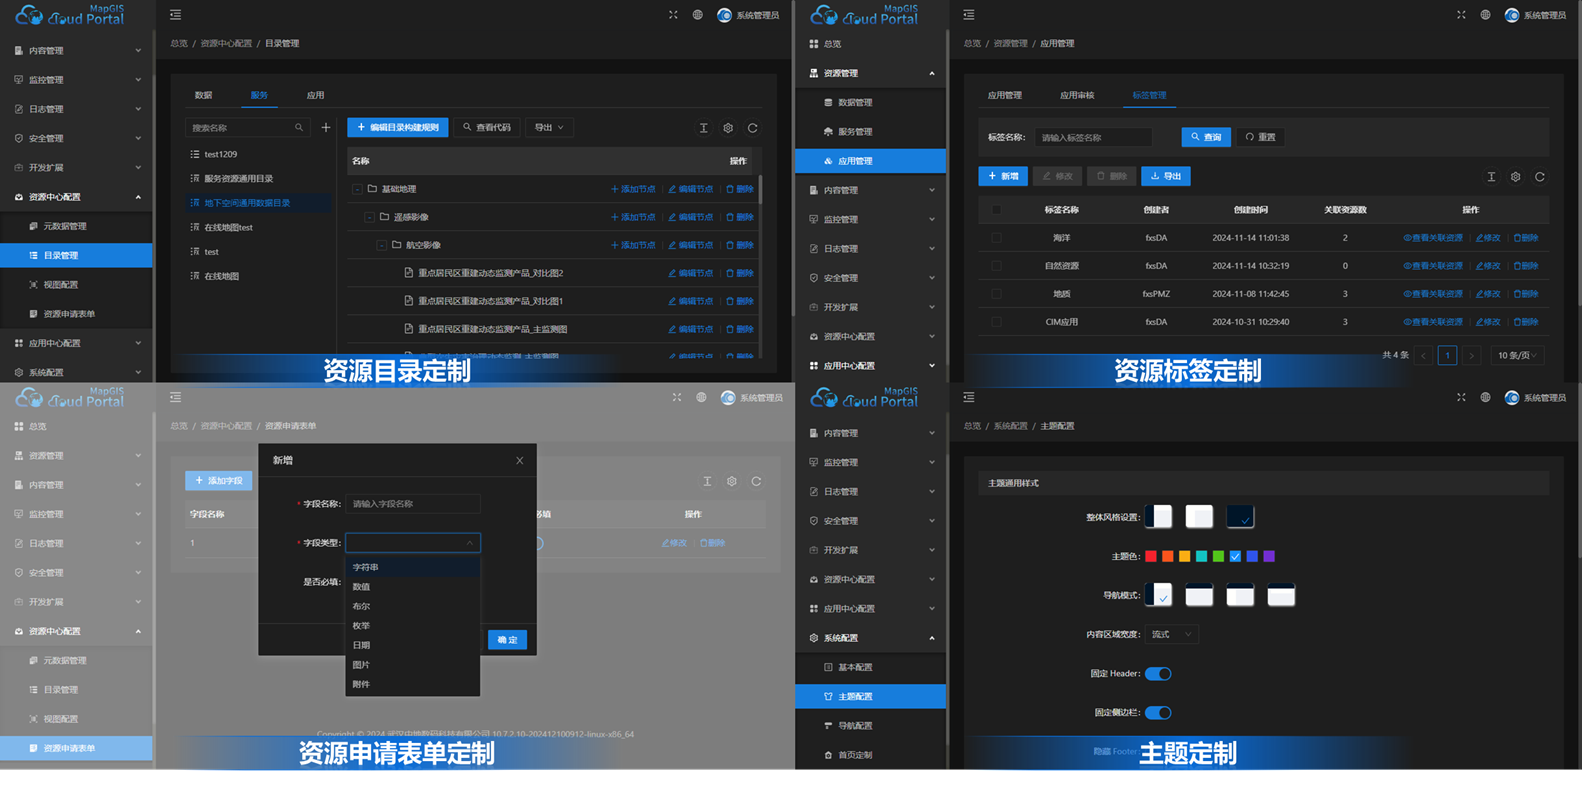Screen dimensions: 1582x800
Task: Collapse the 遥感影像 tree node
Action: (369, 217)
